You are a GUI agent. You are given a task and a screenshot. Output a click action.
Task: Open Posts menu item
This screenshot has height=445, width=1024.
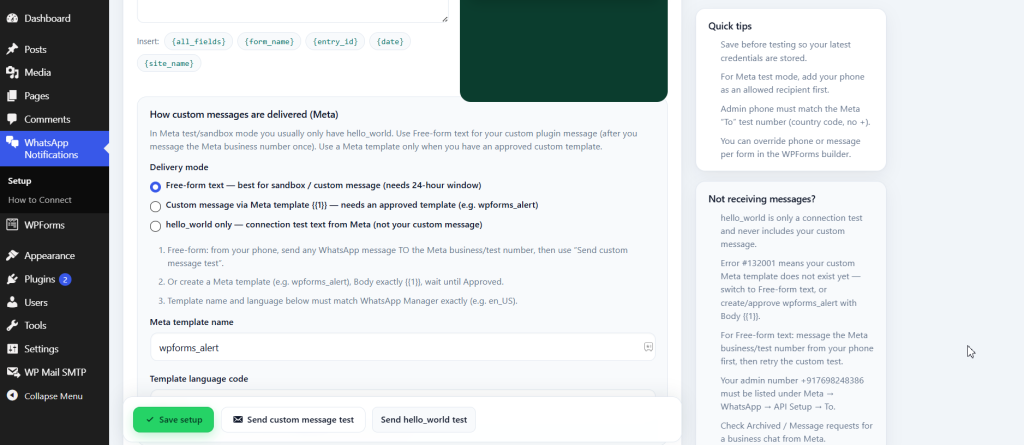[54, 49]
